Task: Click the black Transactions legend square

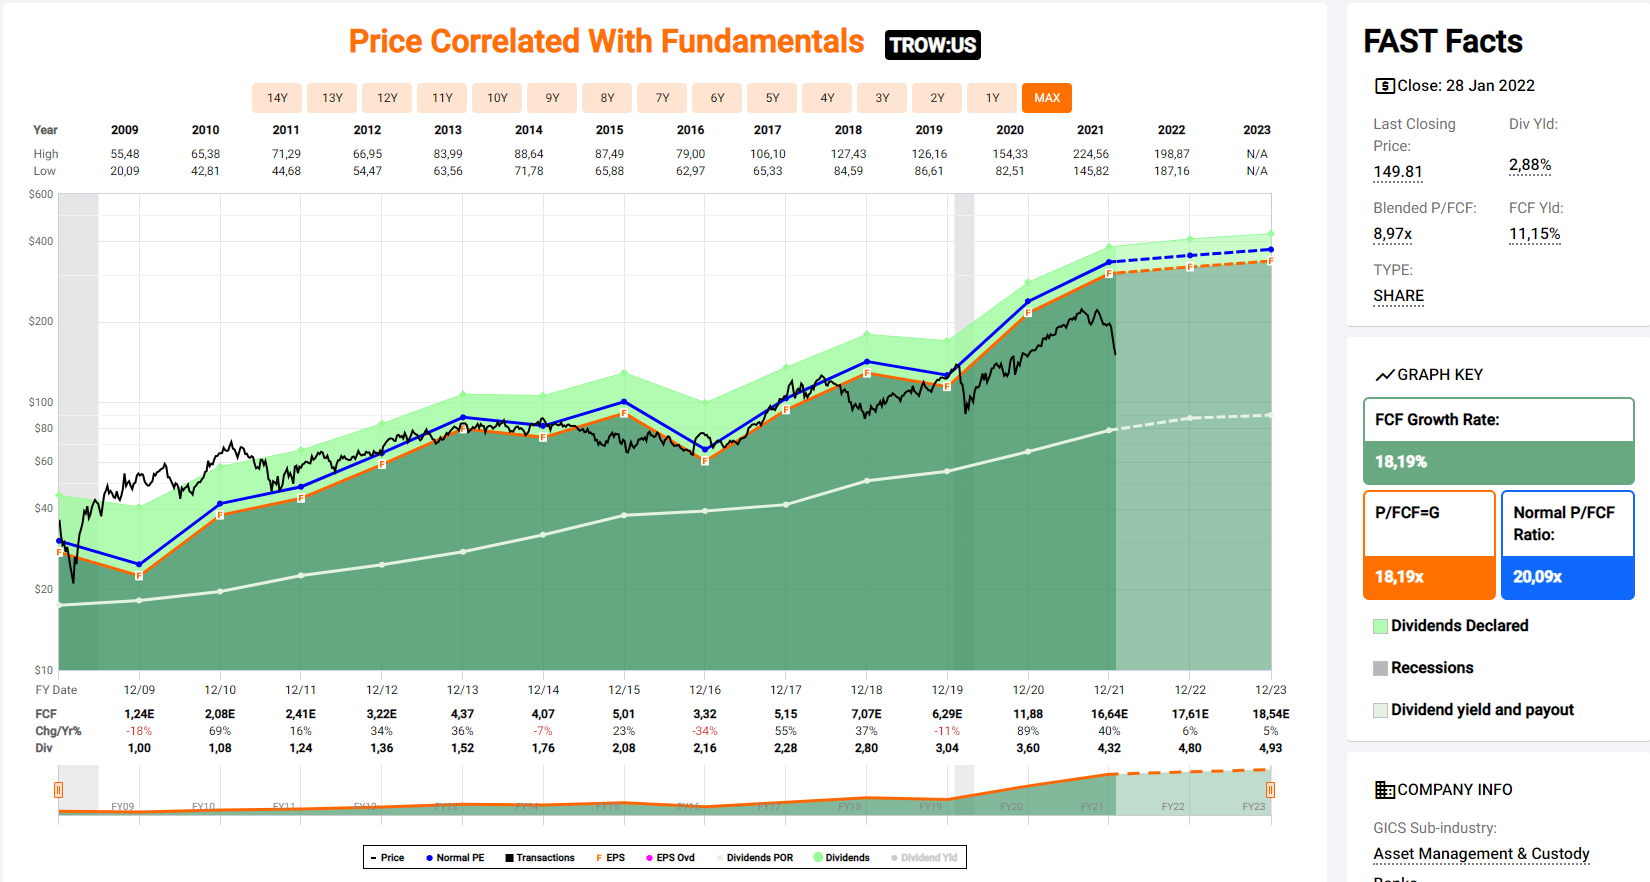Action: click(509, 858)
